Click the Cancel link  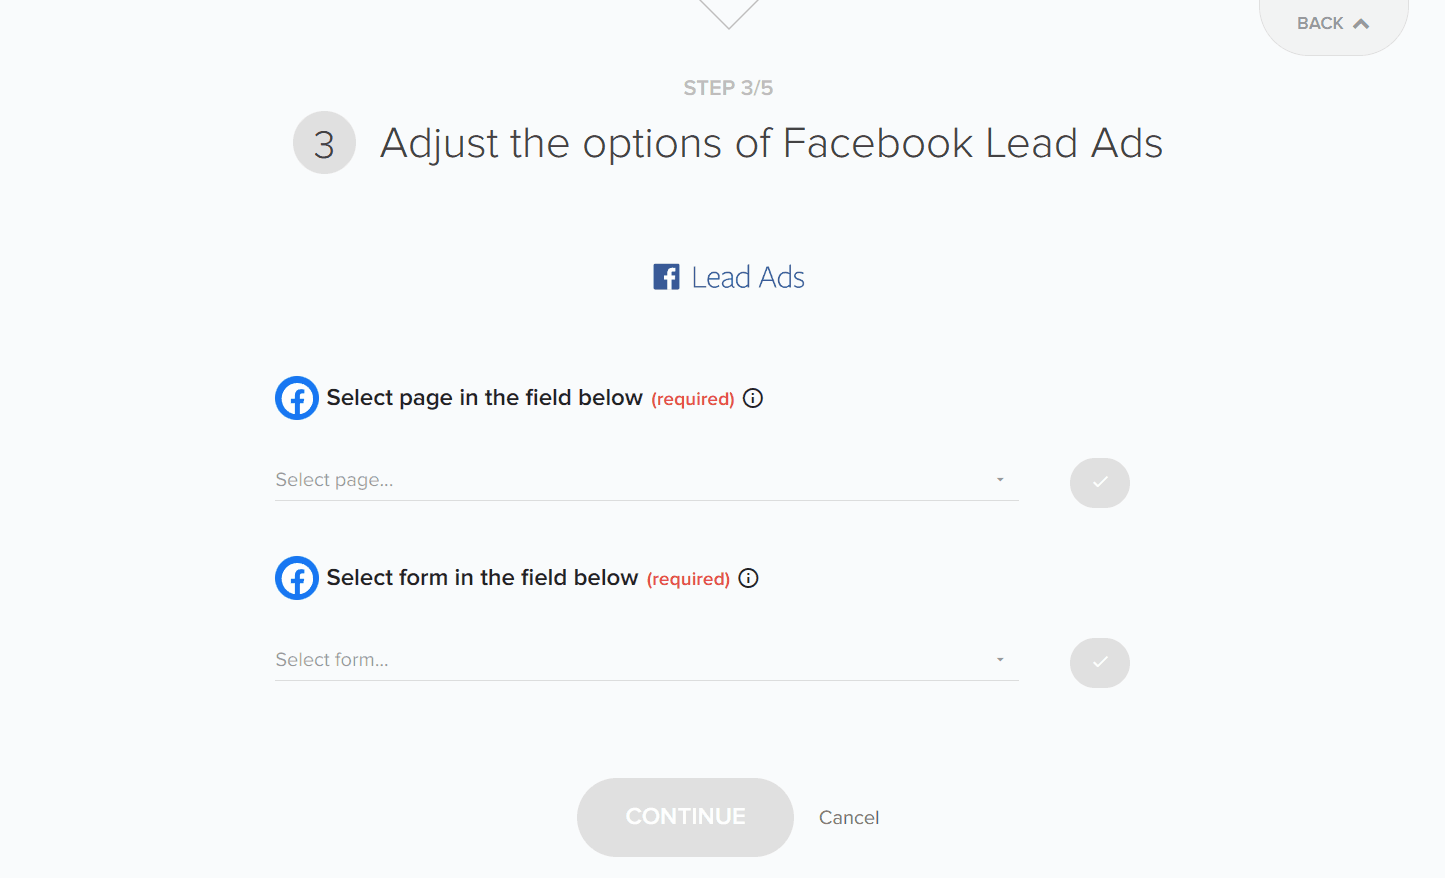click(849, 818)
